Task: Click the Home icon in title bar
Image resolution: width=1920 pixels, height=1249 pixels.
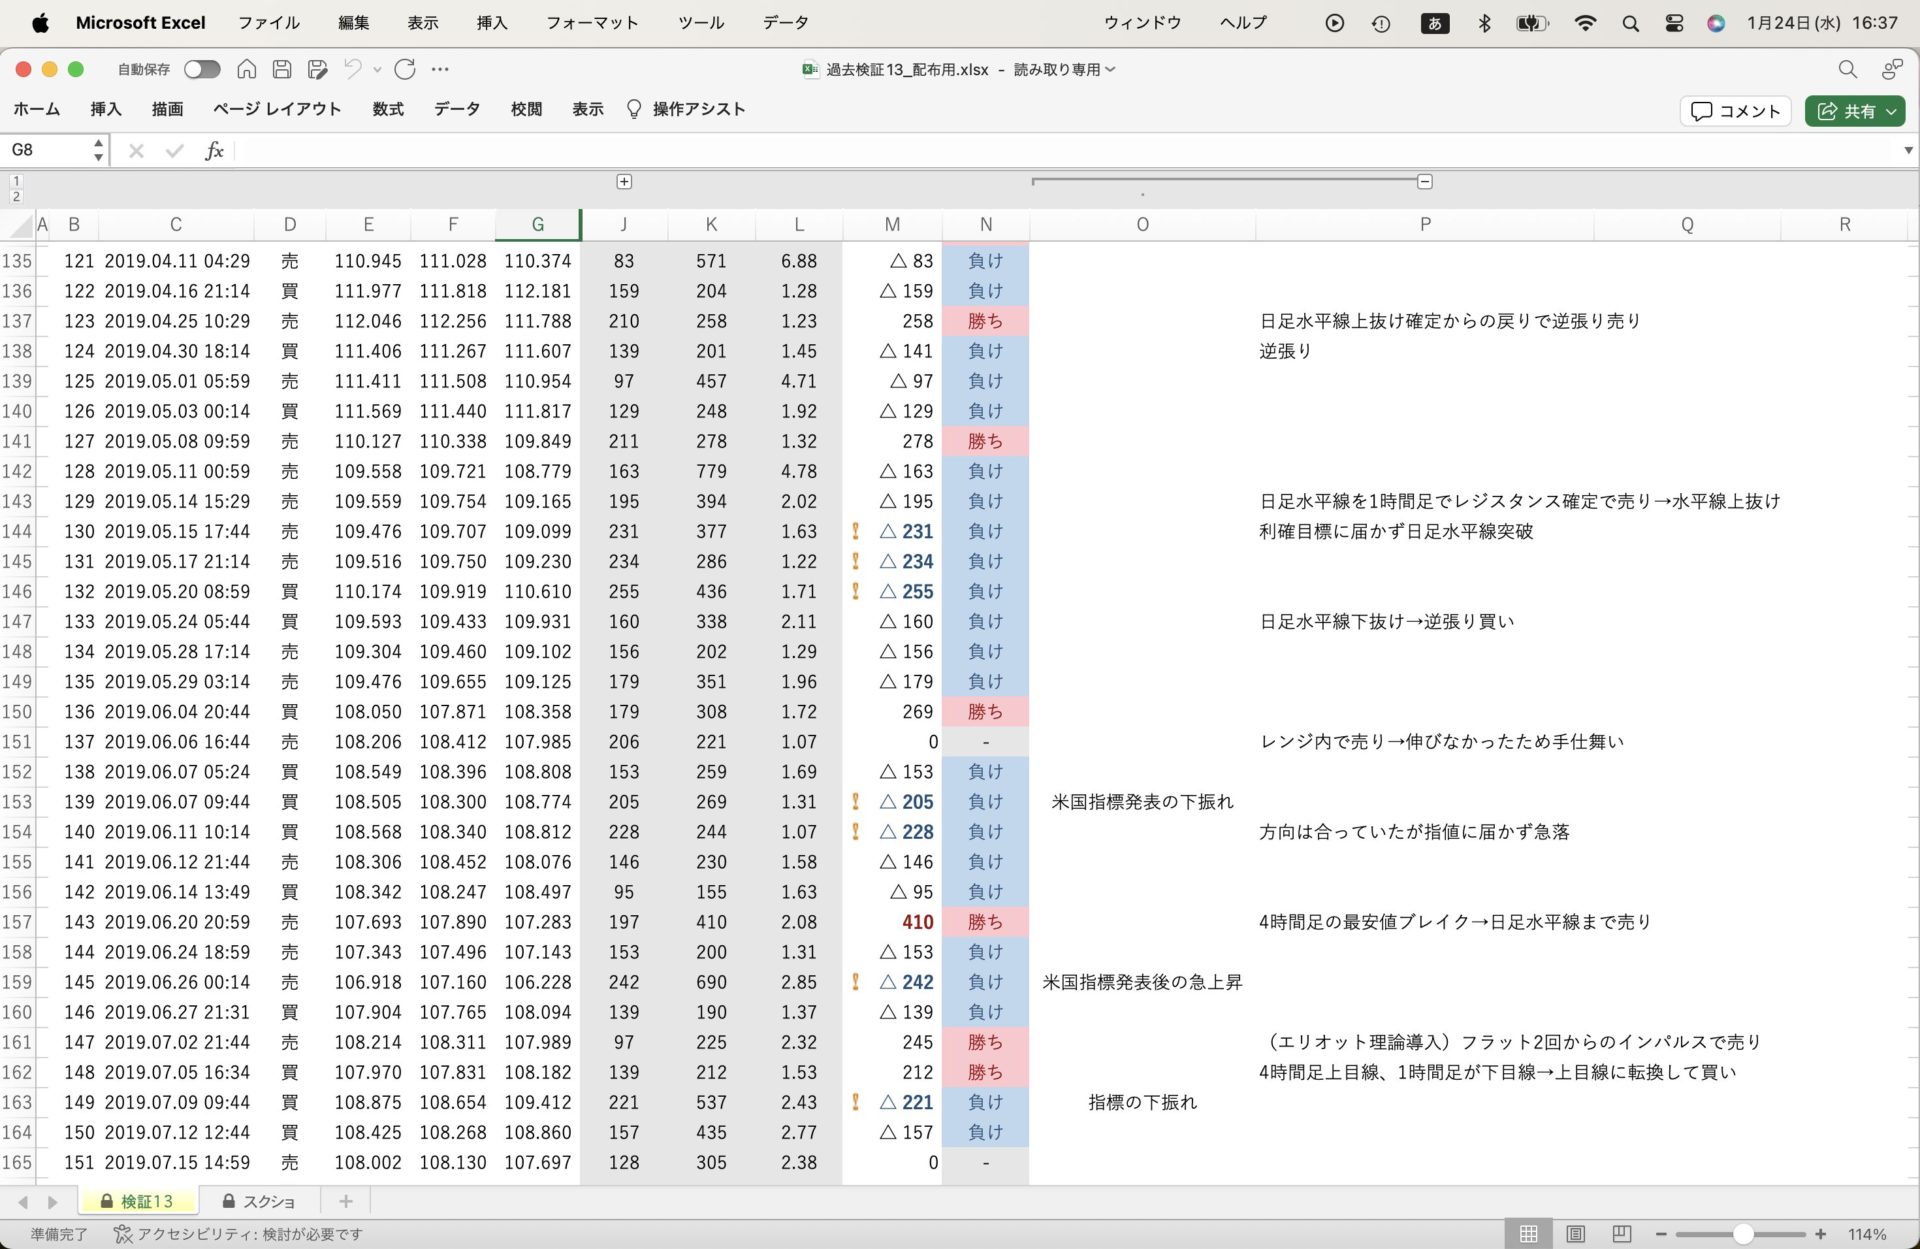Action: (246, 69)
